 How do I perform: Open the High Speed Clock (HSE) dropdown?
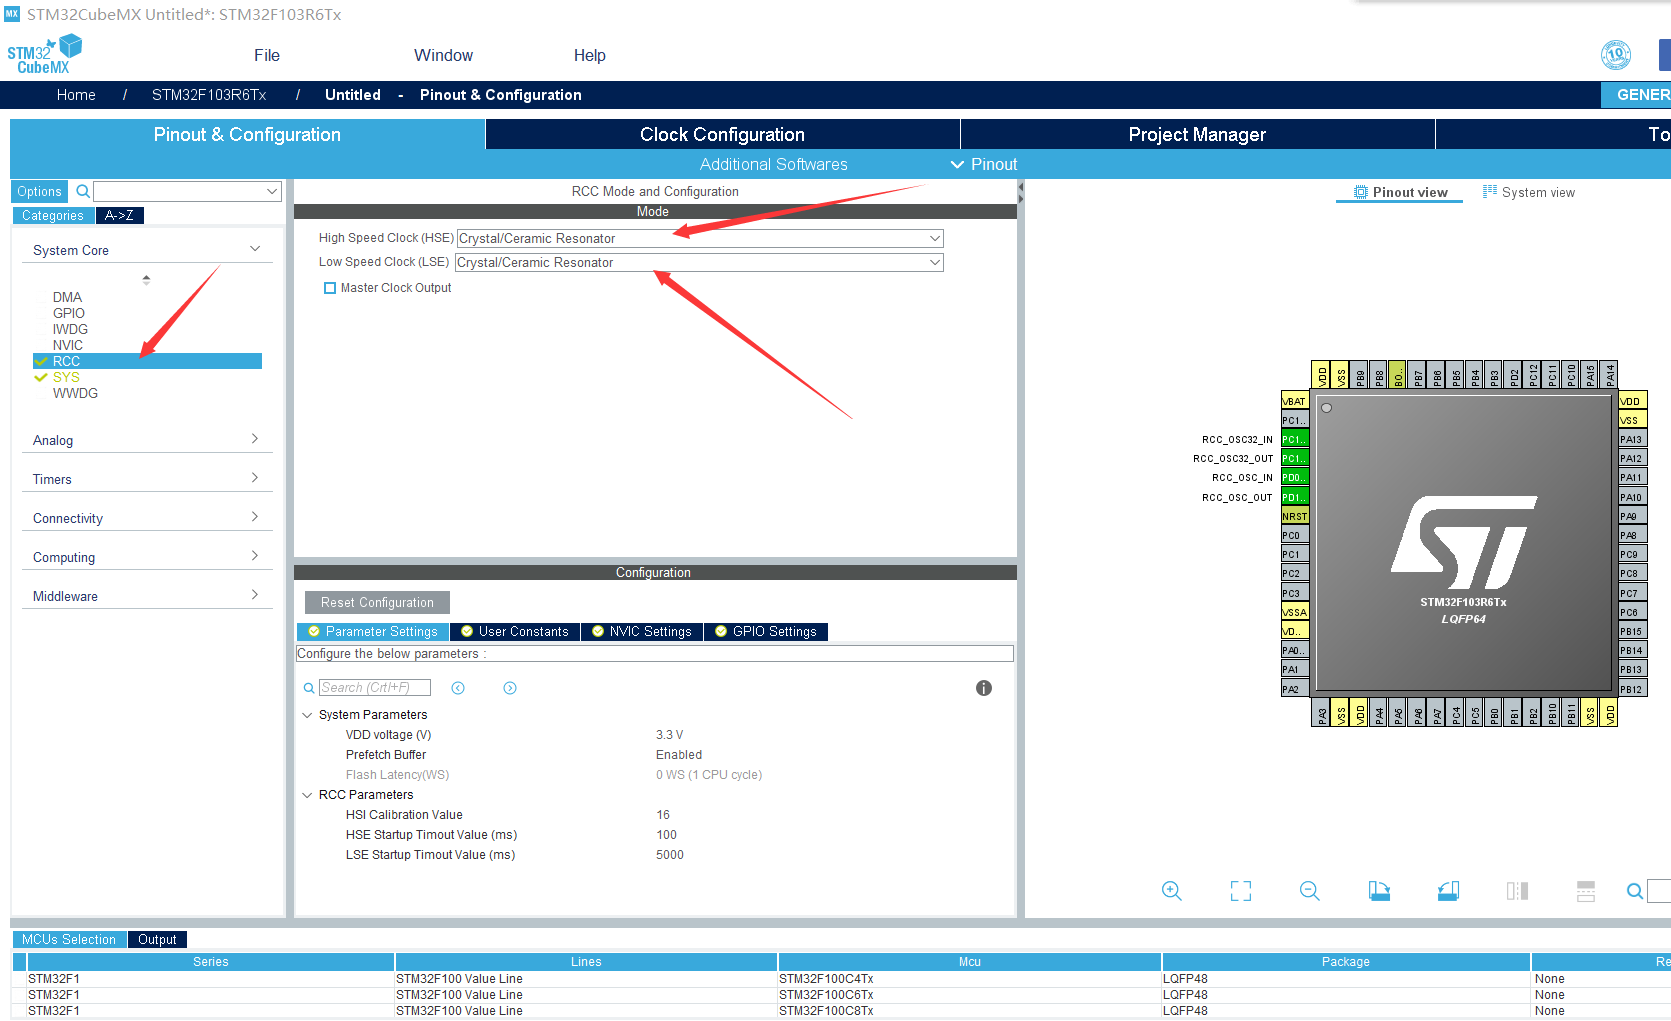point(933,238)
